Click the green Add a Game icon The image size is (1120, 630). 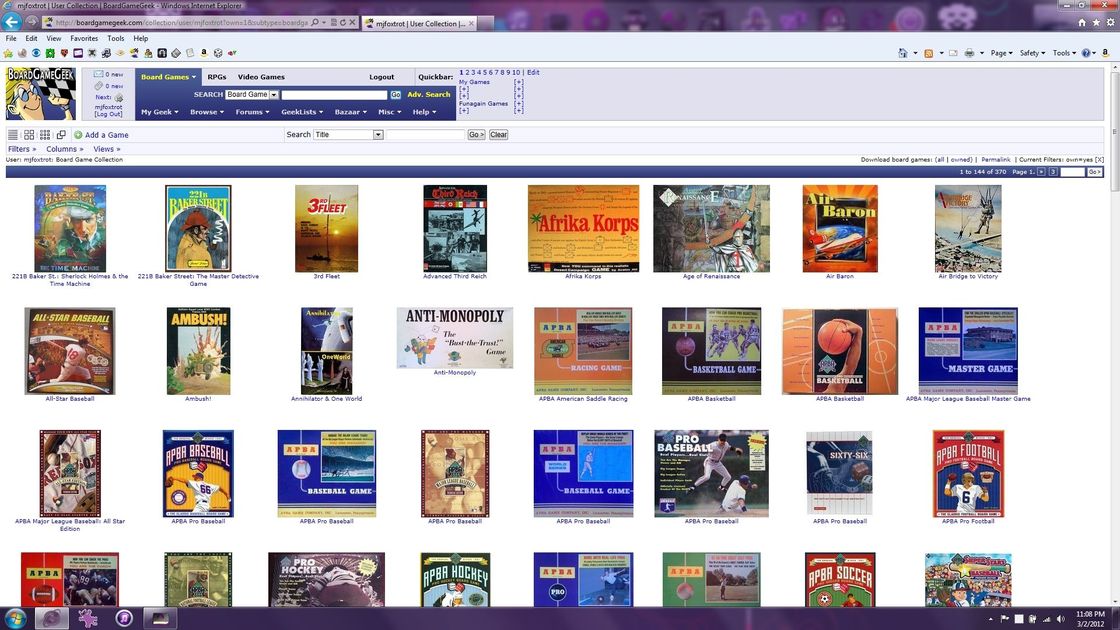78,135
